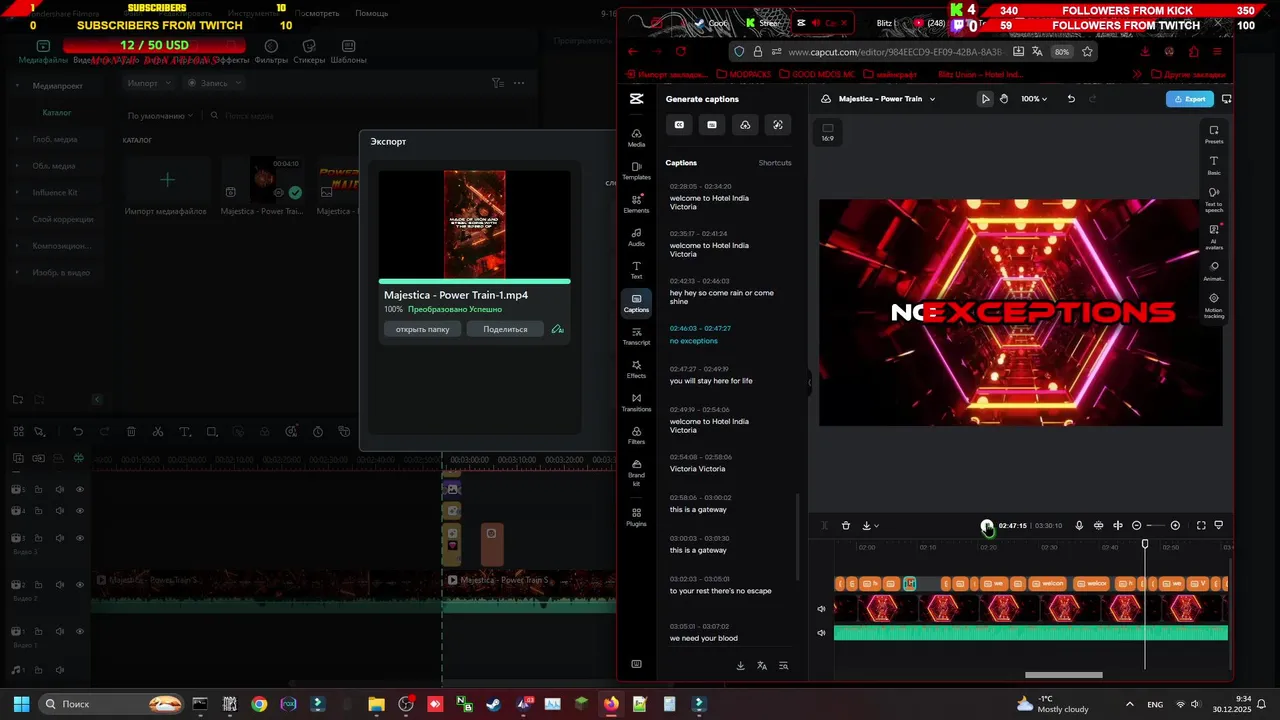Image resolution: width=1280 pixels, height=720 pixels.
Task: Open Basic text settings in right panel
Action: (1214, 165)
